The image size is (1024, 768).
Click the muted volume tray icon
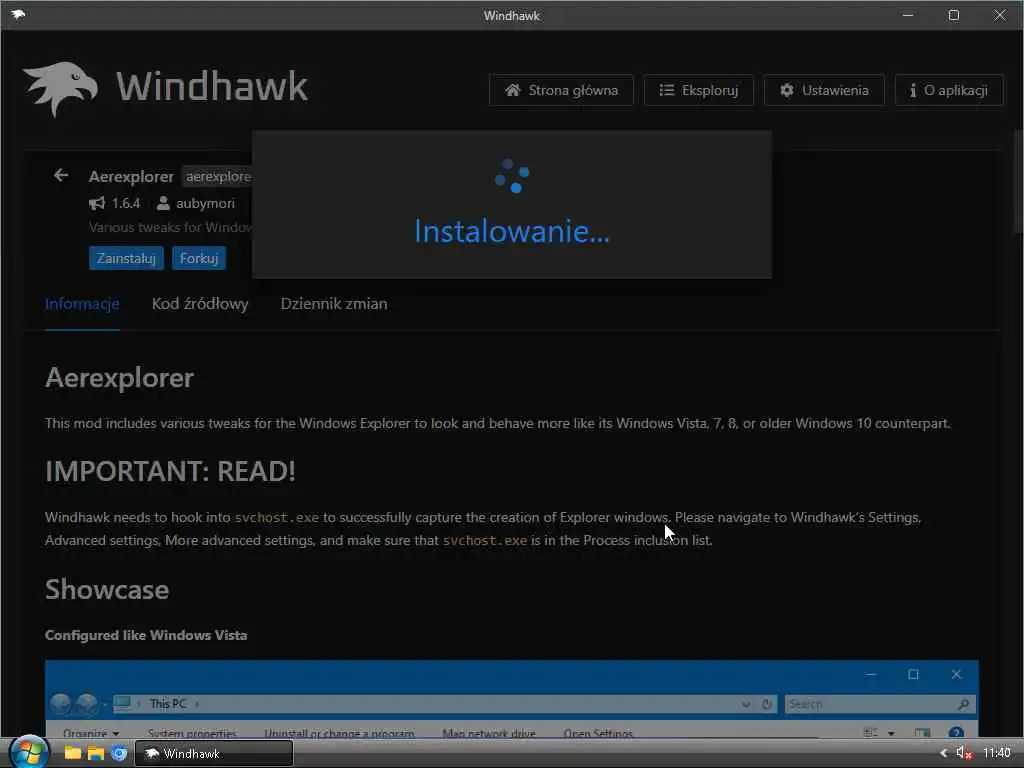[x=963, y=753]
